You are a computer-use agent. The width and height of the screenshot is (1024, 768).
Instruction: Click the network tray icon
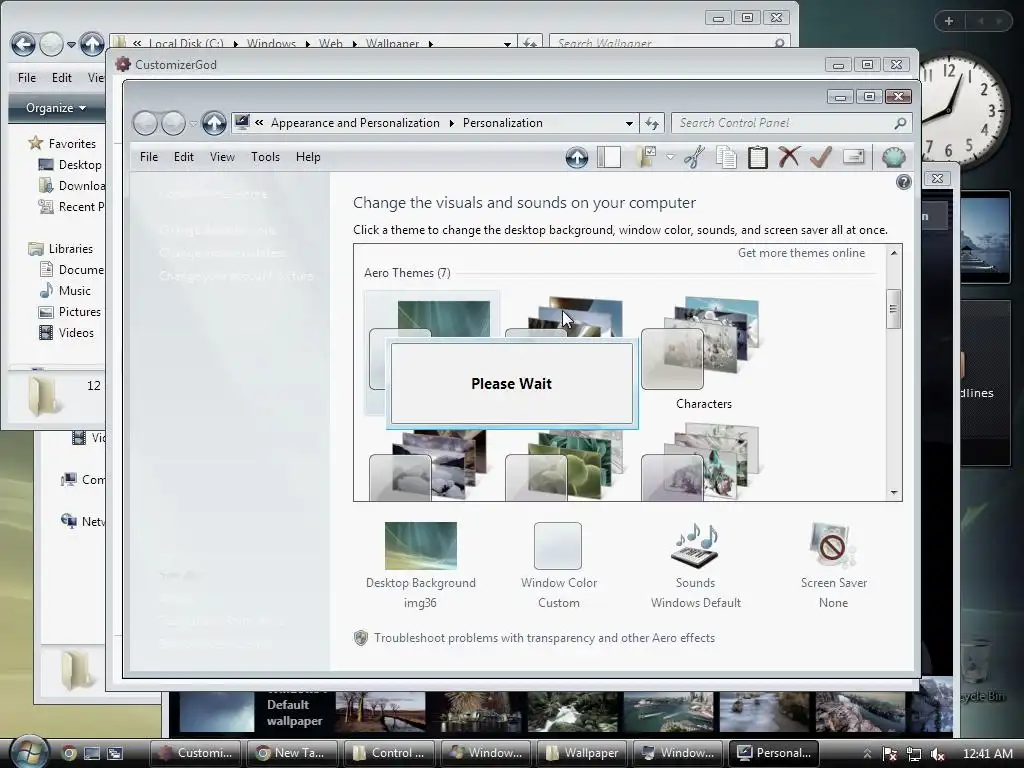(x=914, y=754)
